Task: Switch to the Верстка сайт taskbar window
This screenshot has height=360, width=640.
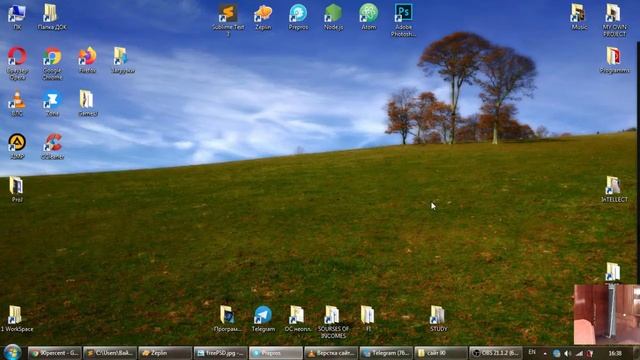Action: click(x=331, y=353)
